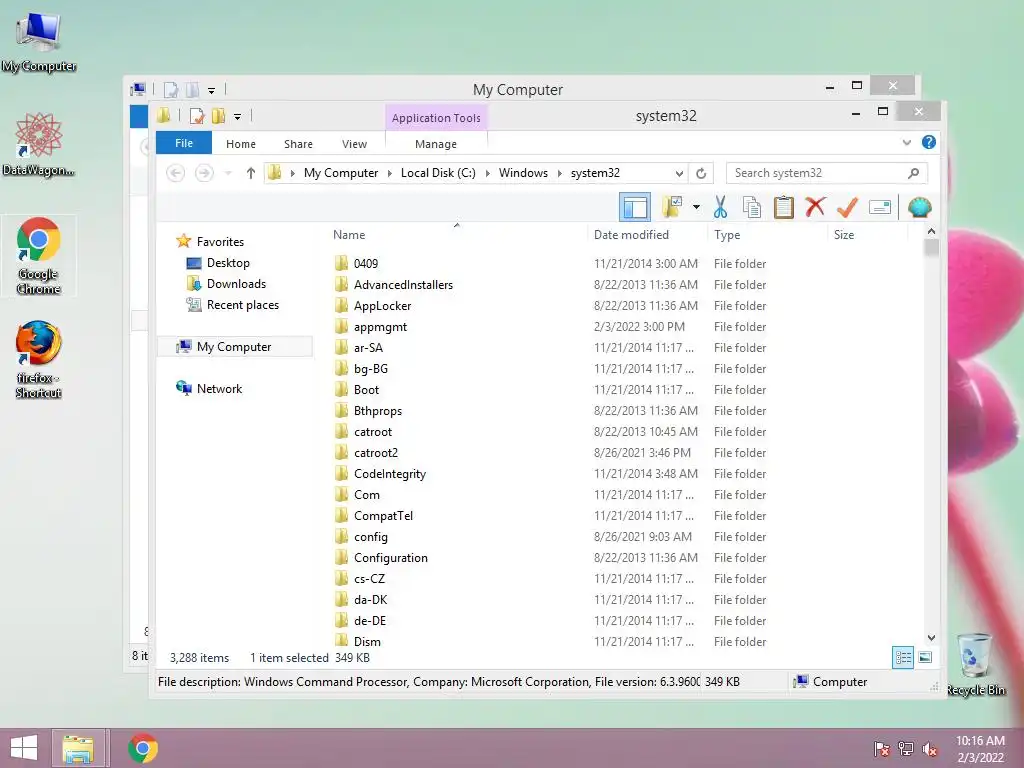Viewport: 1024px width, 768px height.
Task: Go up one level with Up arrow
Action: point(251,173)
